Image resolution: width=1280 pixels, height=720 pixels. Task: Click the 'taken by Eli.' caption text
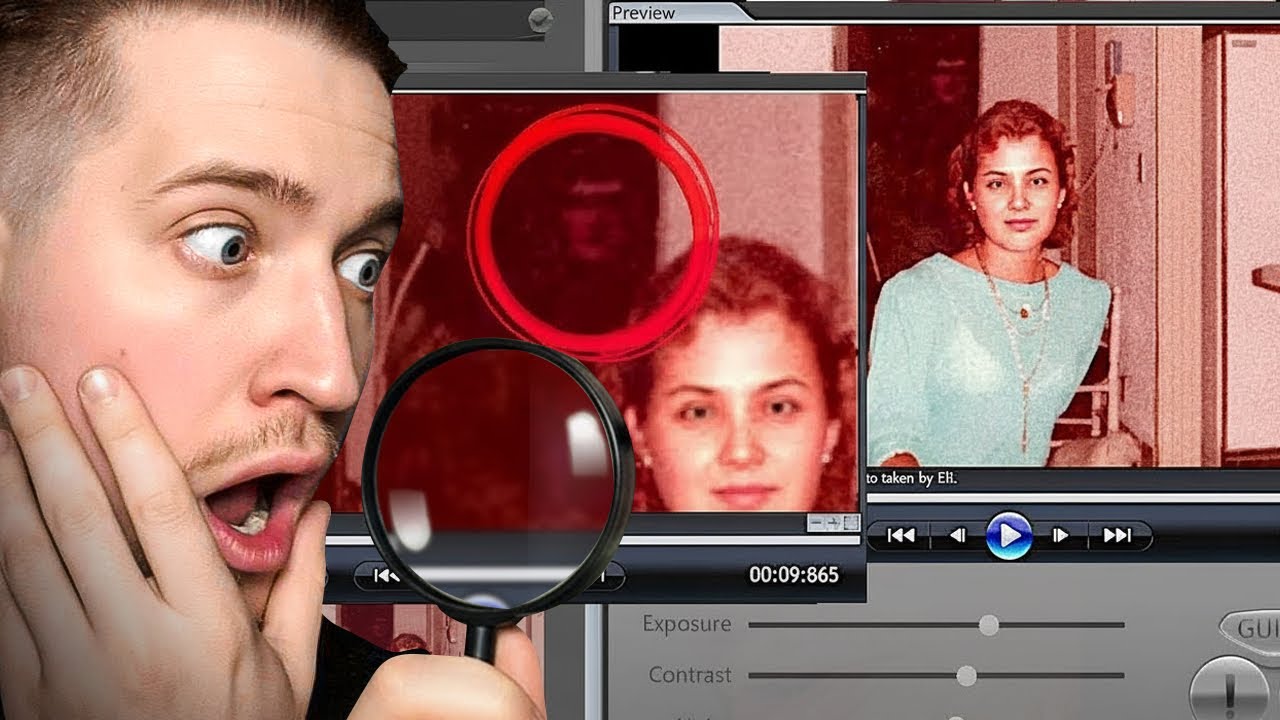pyautogui.click(x=920, y=479)
